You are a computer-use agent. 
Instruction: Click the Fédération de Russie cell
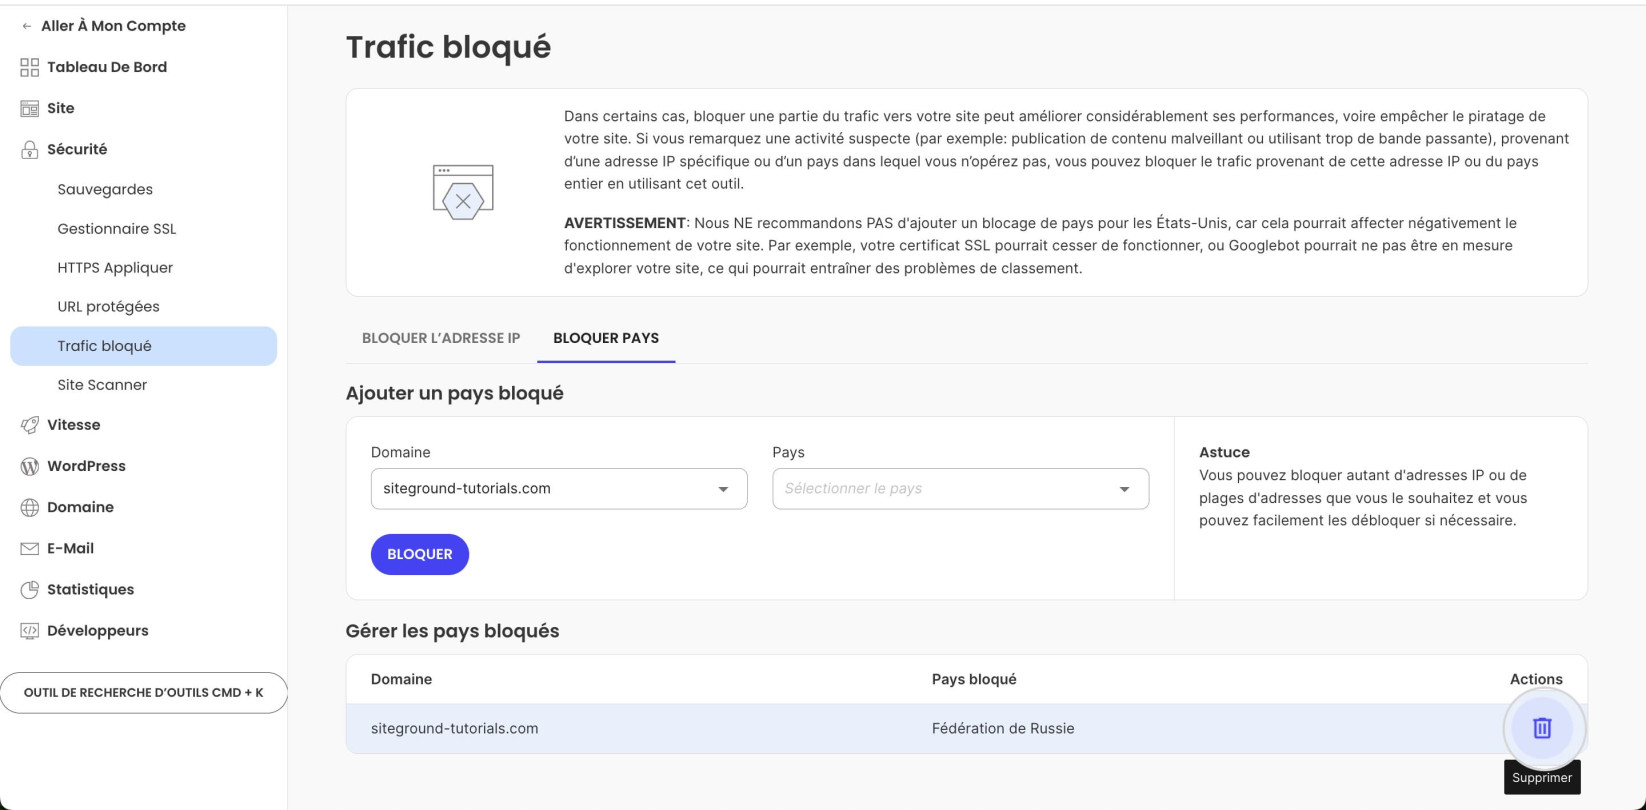pos(1003,728)
